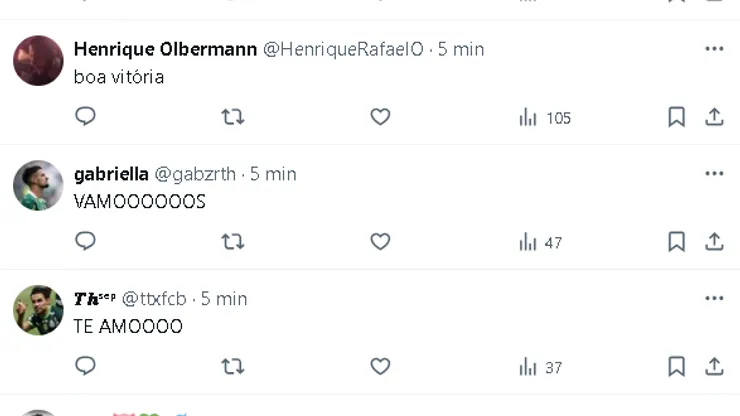Like gabriella's VAMOOOOOOS tweet
The image size is (740, 416).
pyautogui.click(x=380, y=241)
